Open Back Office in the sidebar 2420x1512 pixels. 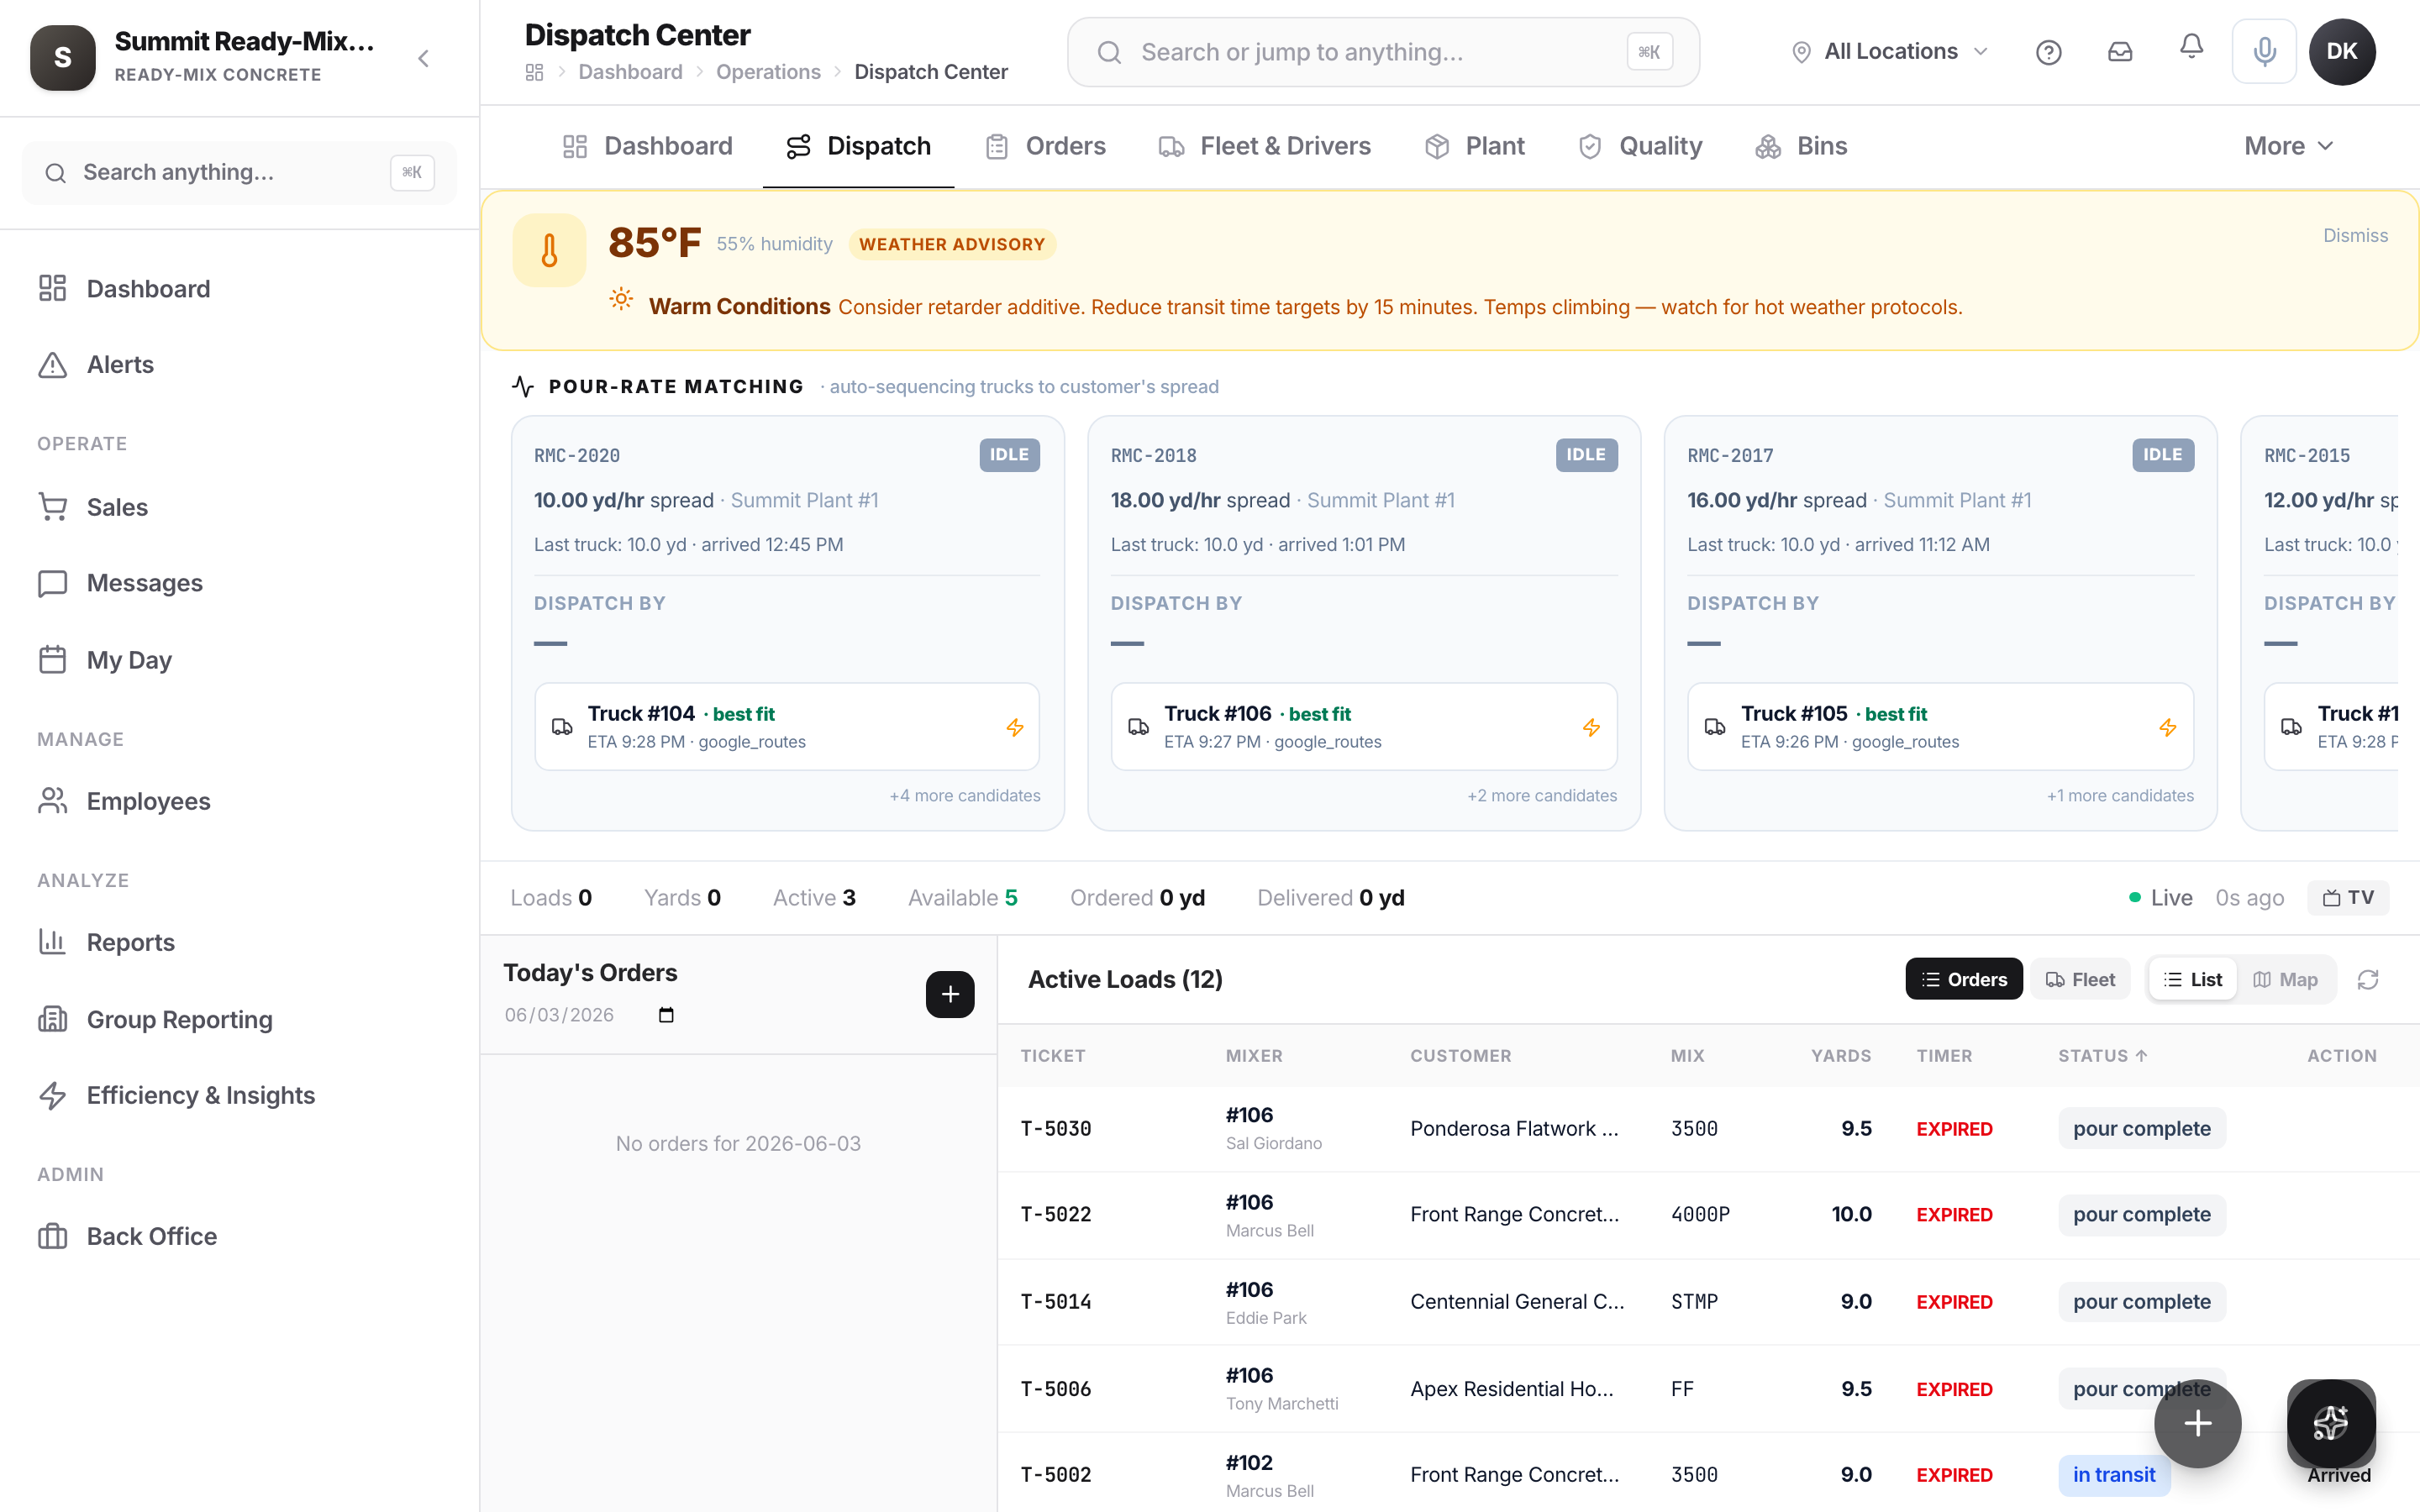(x=240, y=1236)
